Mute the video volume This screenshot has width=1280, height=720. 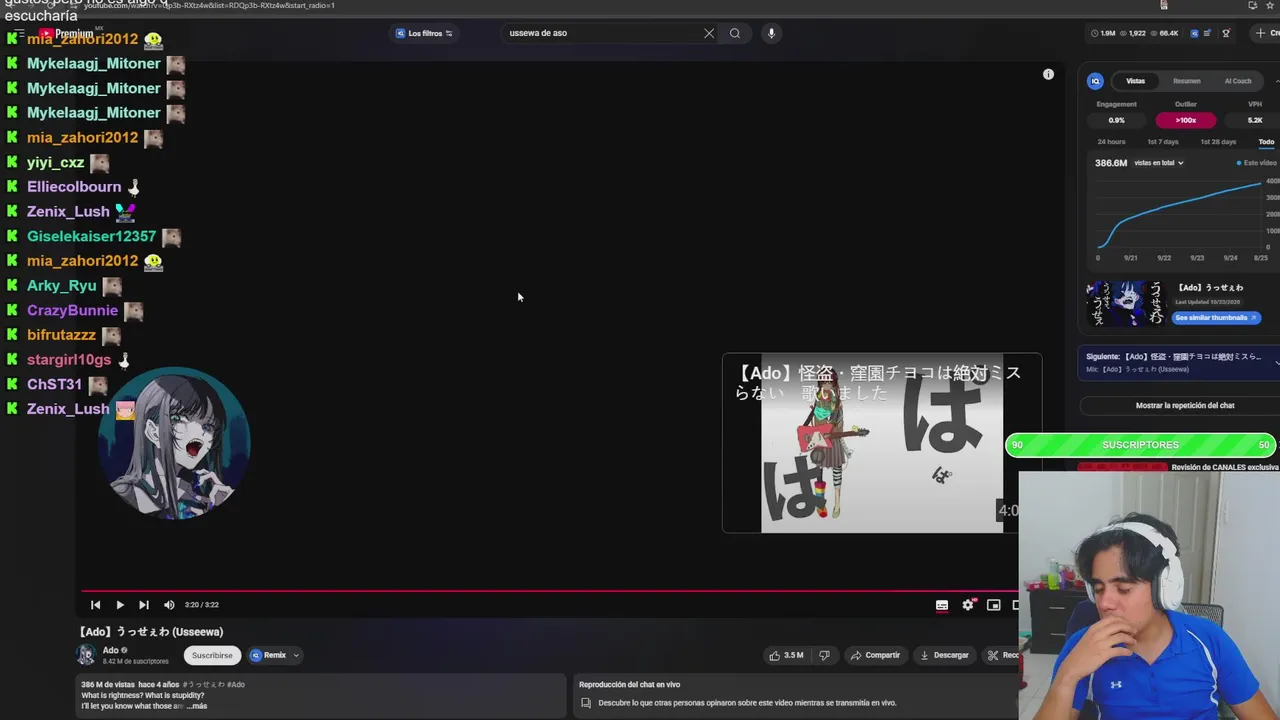point(169,605)
